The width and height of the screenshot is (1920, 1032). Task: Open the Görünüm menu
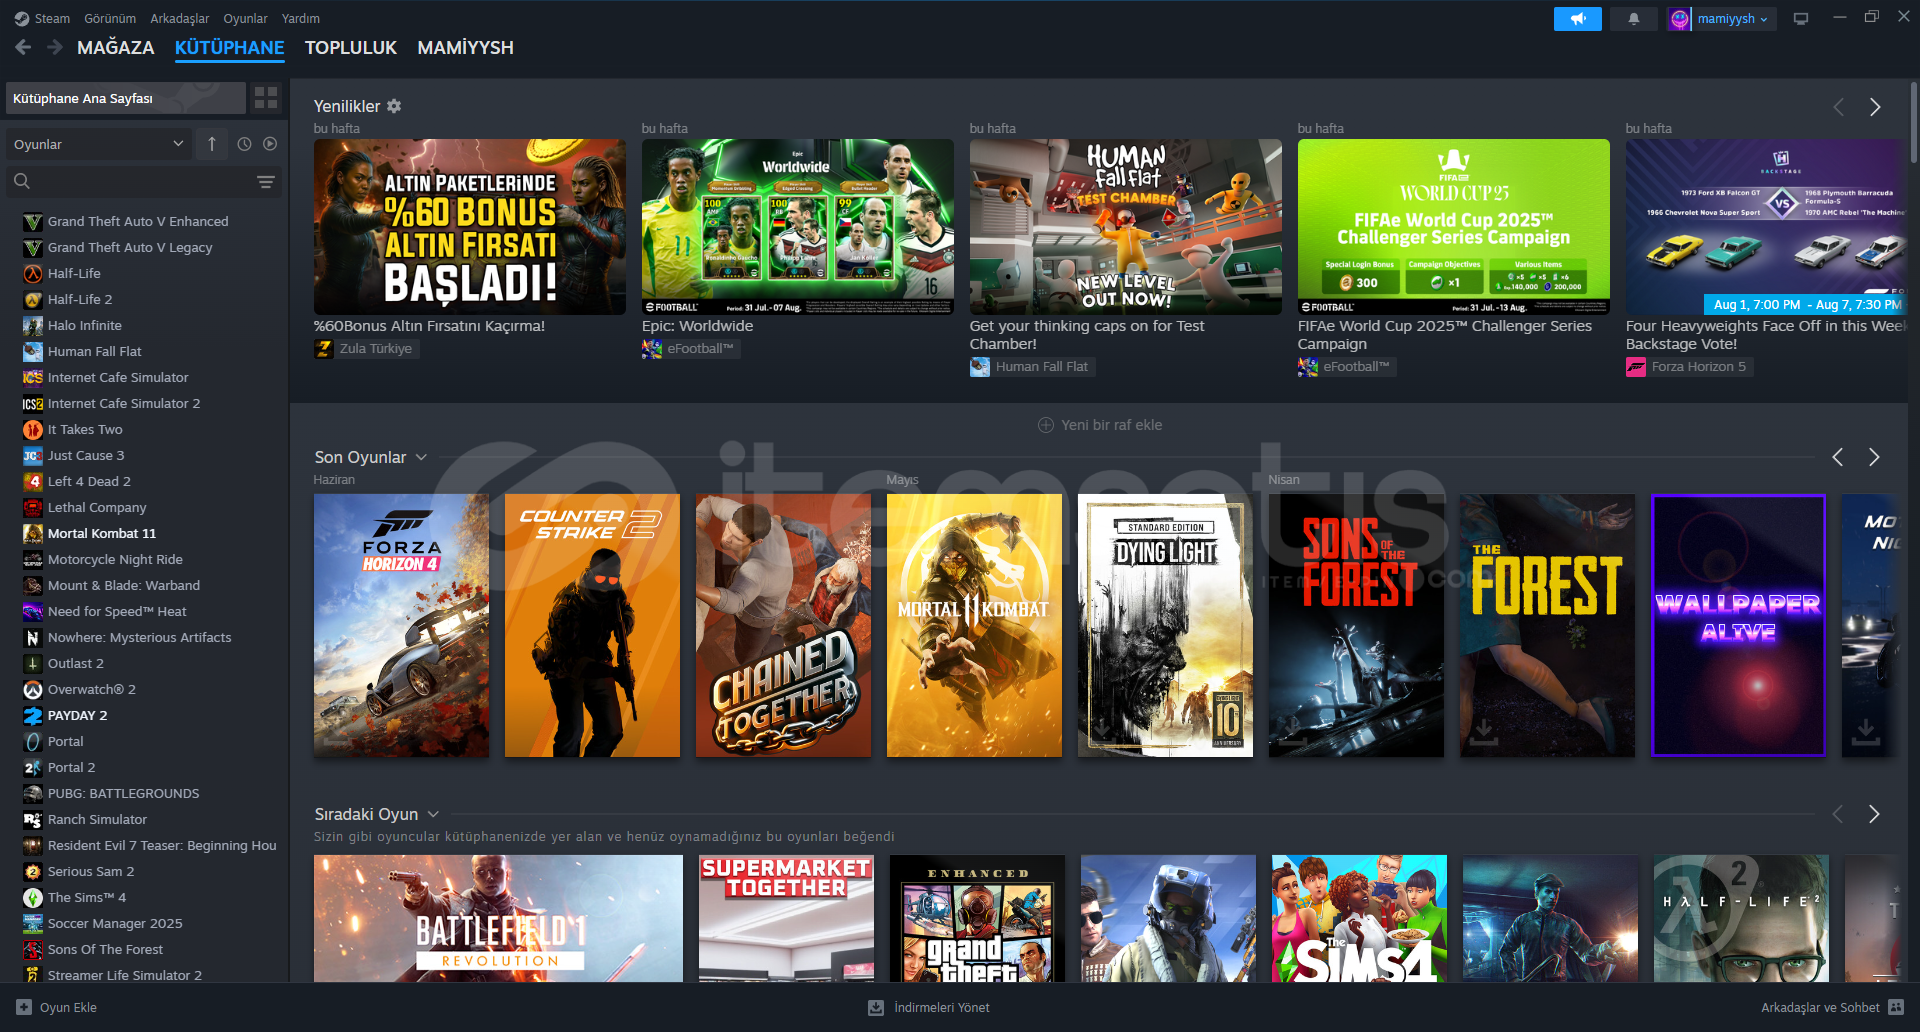(x=110, y=18)
